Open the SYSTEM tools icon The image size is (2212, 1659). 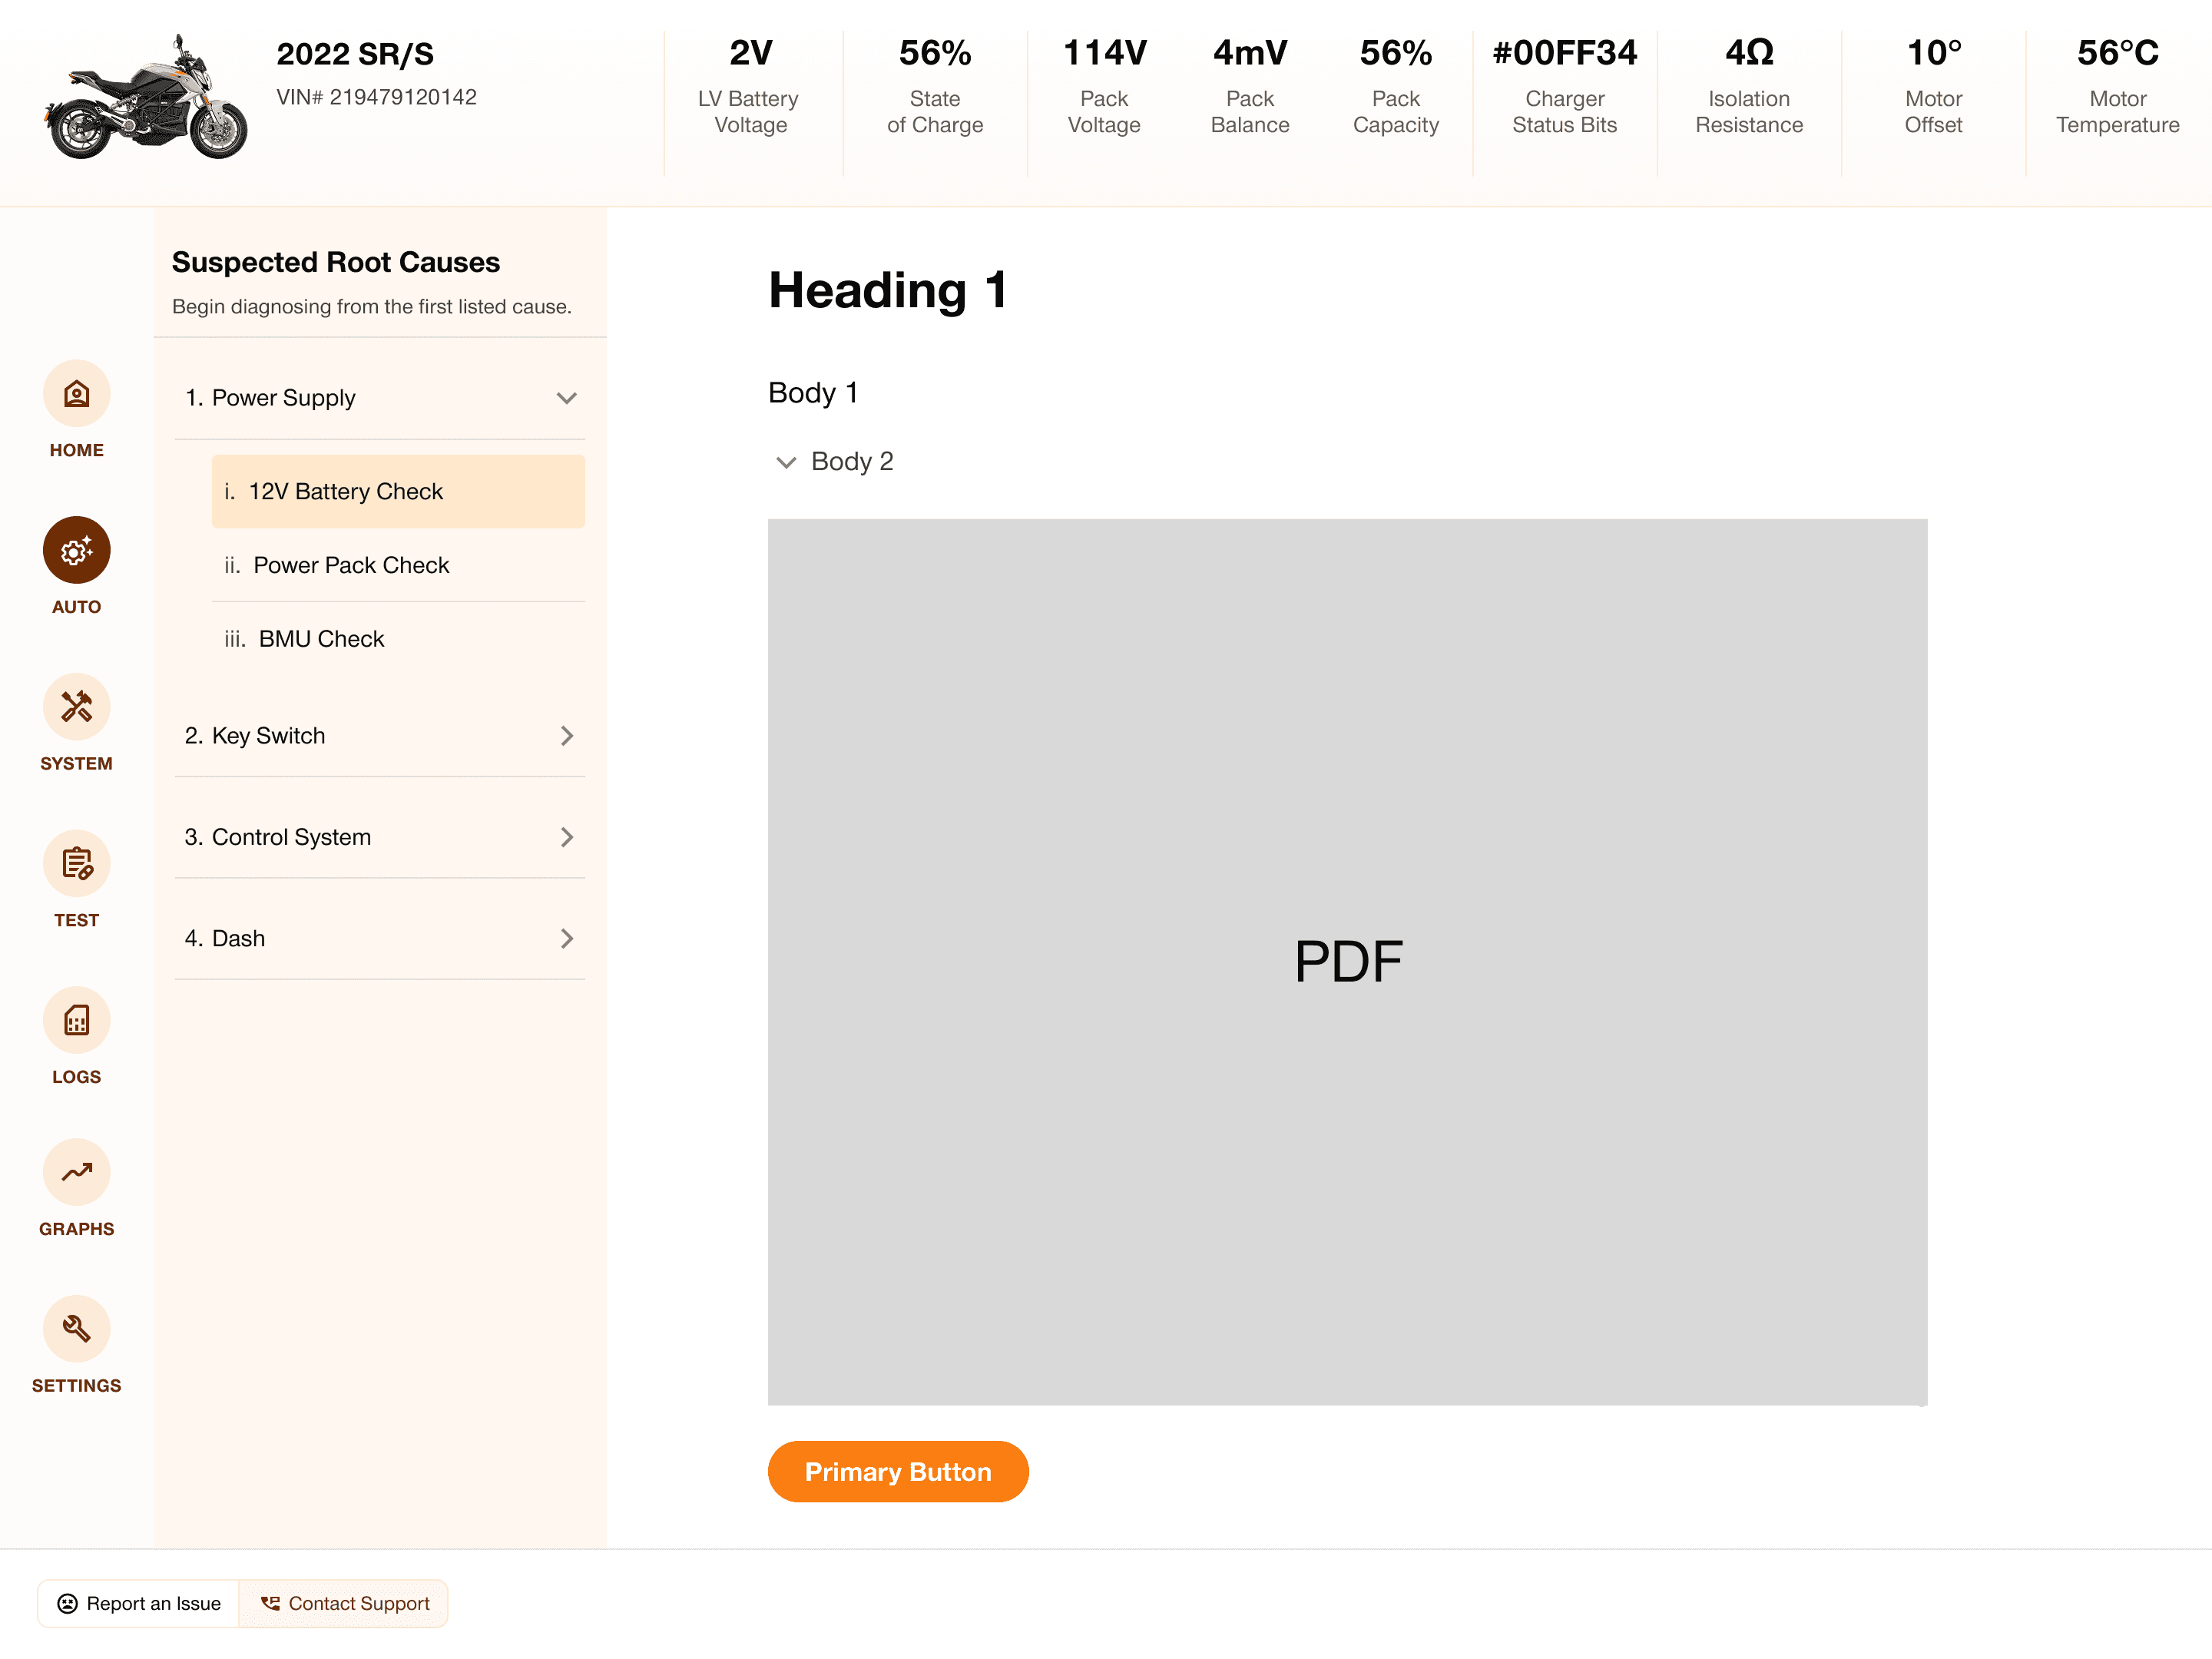(x=76, y=707)
